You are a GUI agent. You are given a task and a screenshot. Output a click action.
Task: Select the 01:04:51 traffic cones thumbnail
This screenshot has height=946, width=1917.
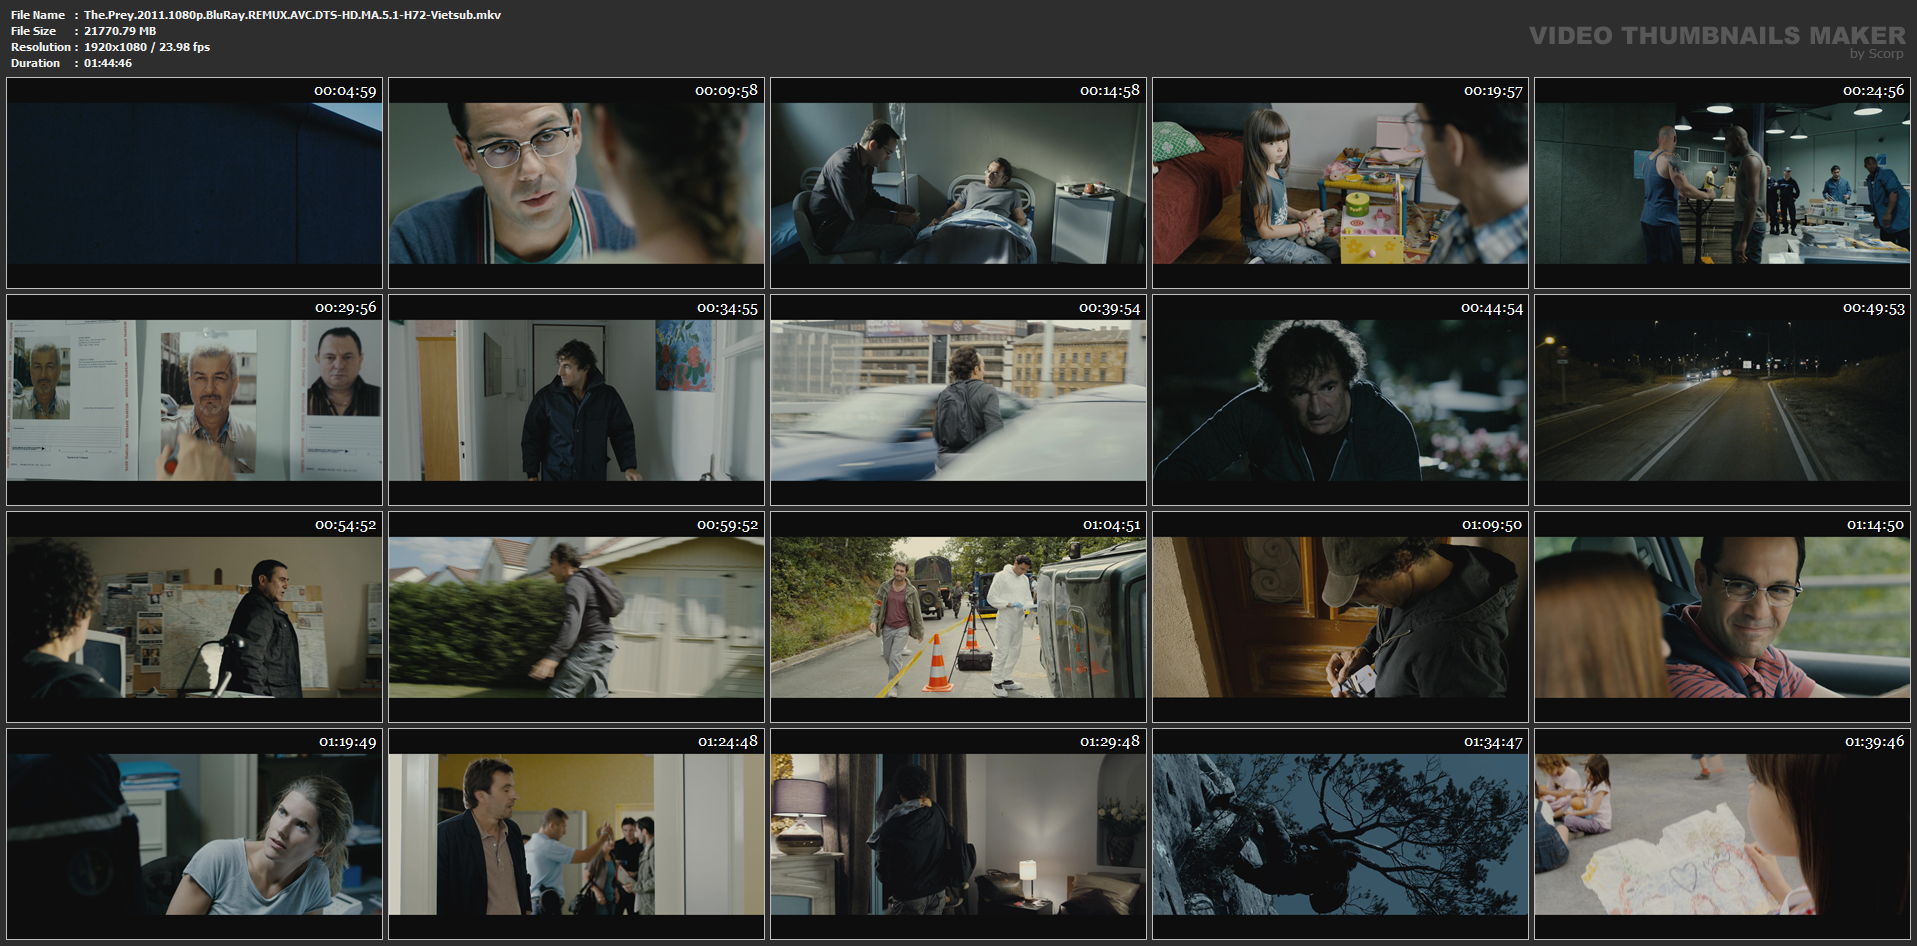point(958,617)
